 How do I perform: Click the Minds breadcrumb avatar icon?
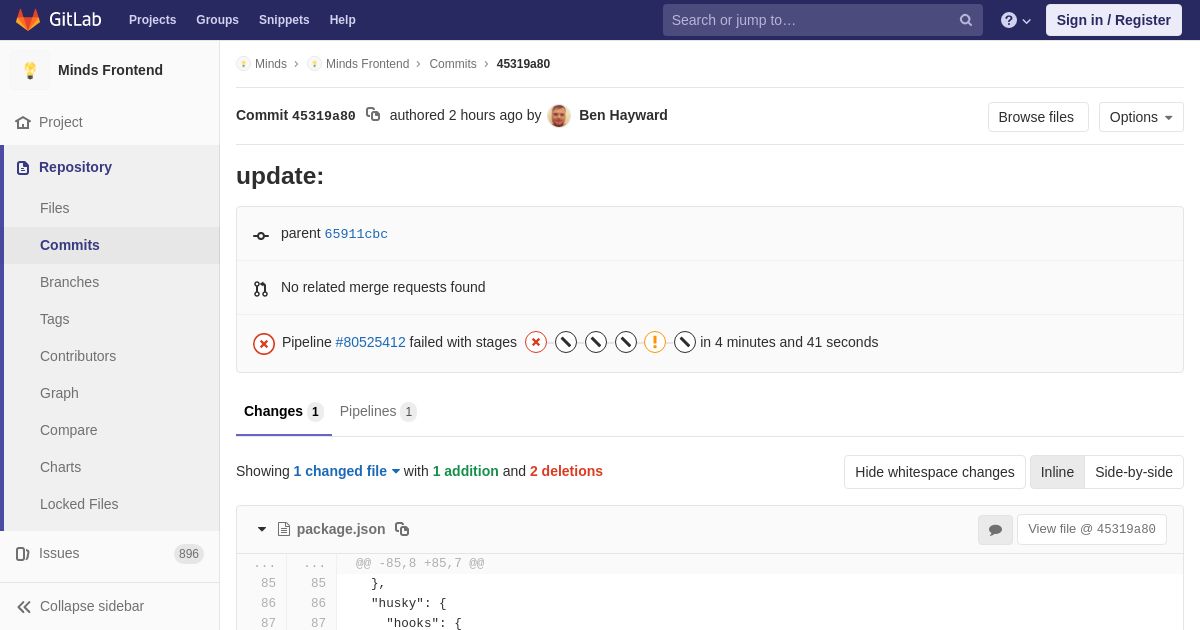[x=243, y=64]
